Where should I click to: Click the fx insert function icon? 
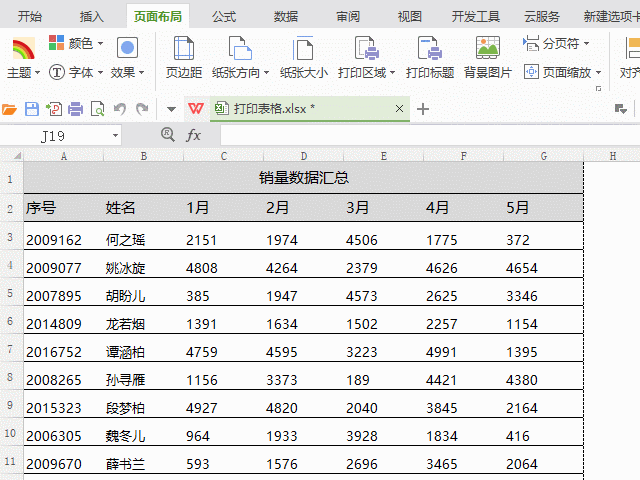tap(194, 135)
